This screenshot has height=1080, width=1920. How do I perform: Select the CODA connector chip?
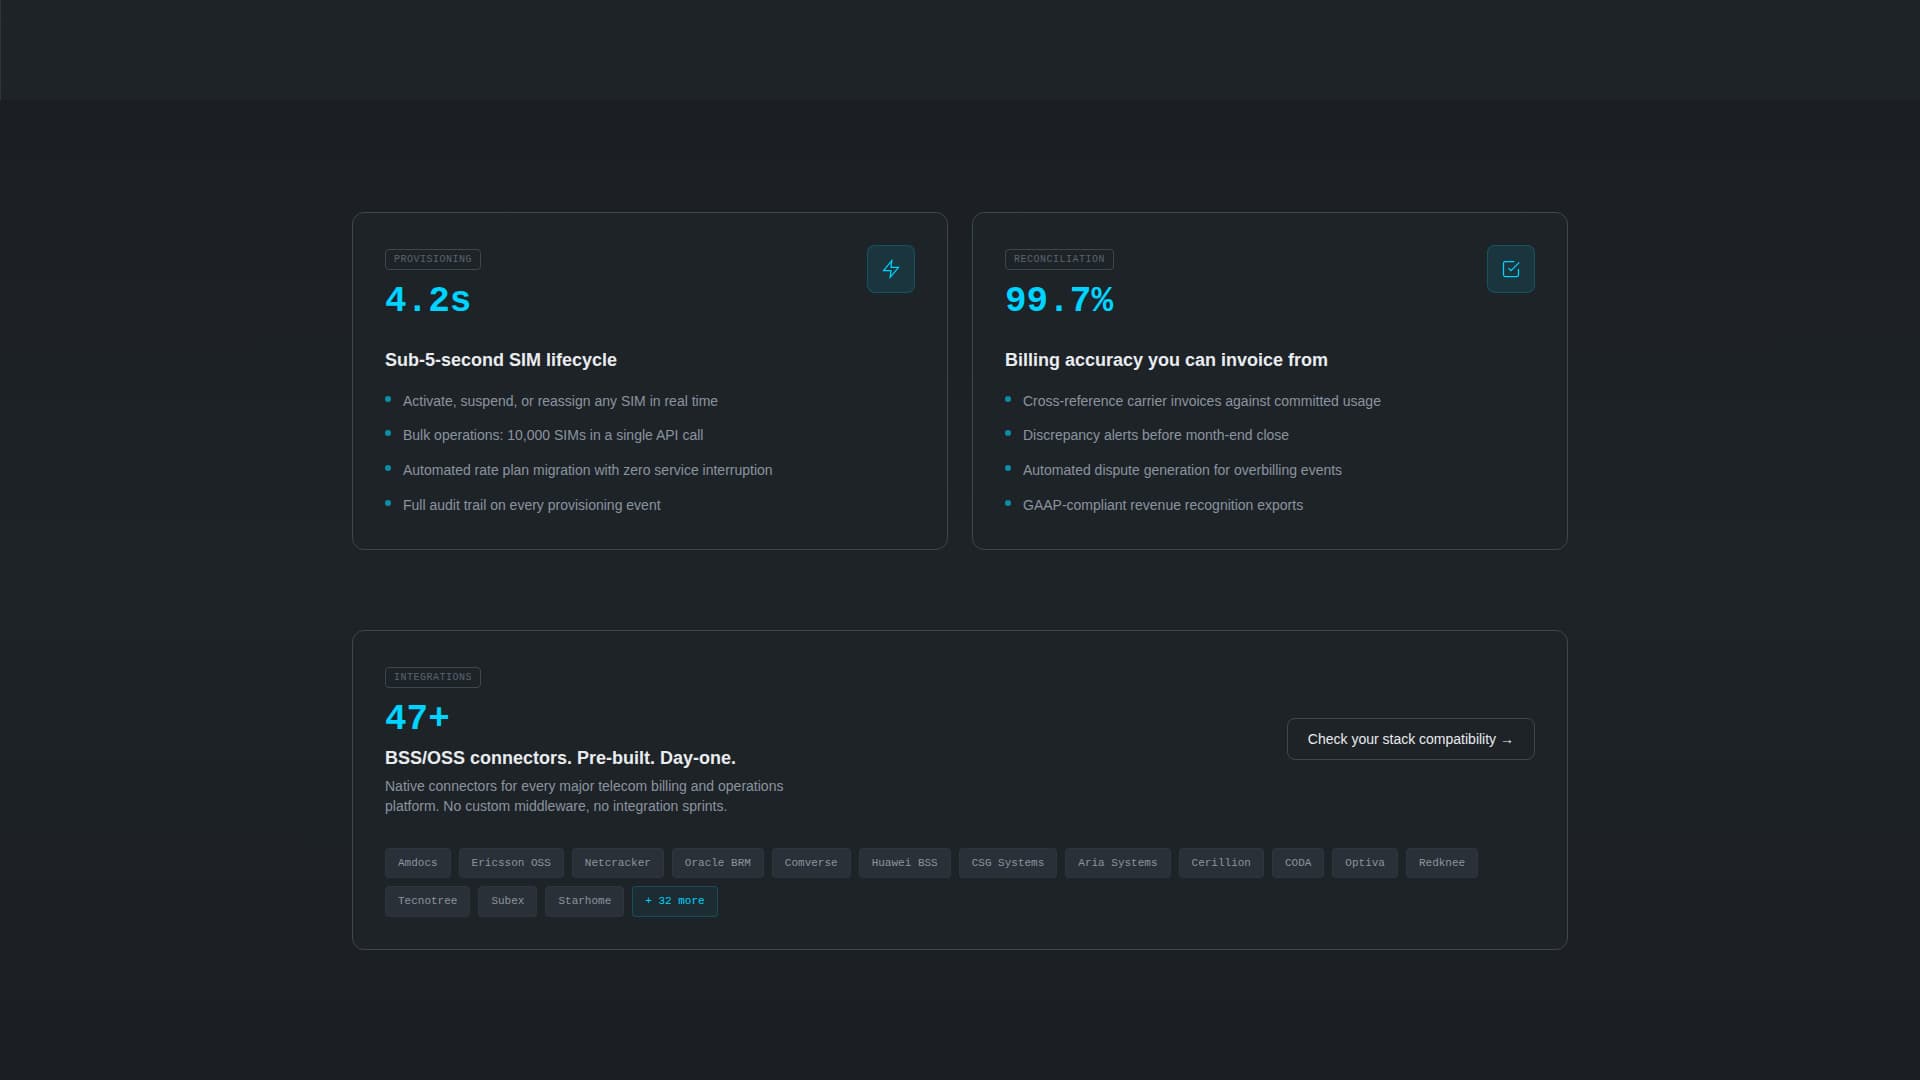(x=1297, y=863)
